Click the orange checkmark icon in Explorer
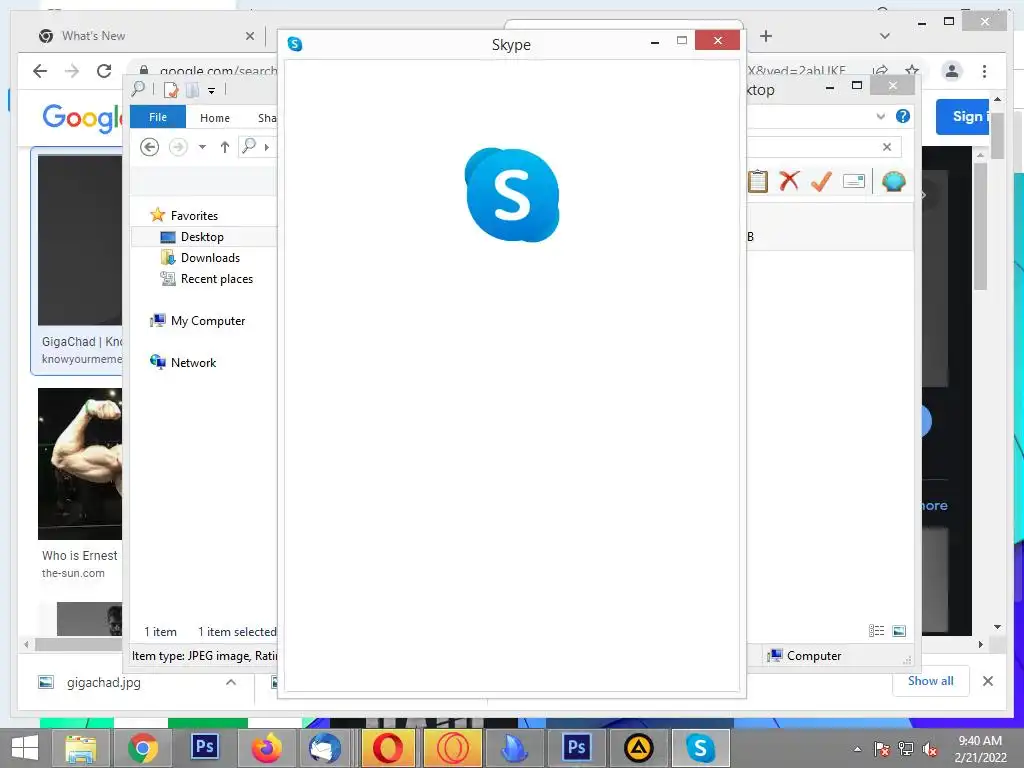The height and width of the screenshot is (768, 1024). click(x=821, y=181)
